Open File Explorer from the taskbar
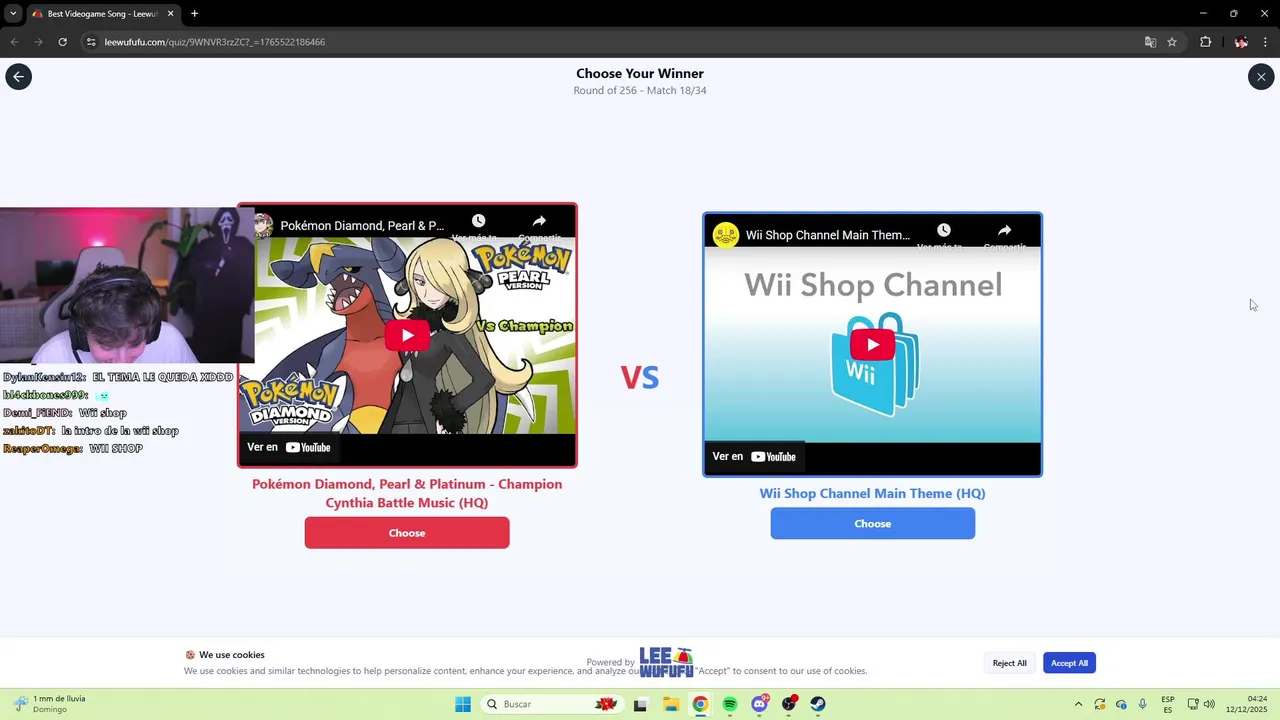 [670, 704]
